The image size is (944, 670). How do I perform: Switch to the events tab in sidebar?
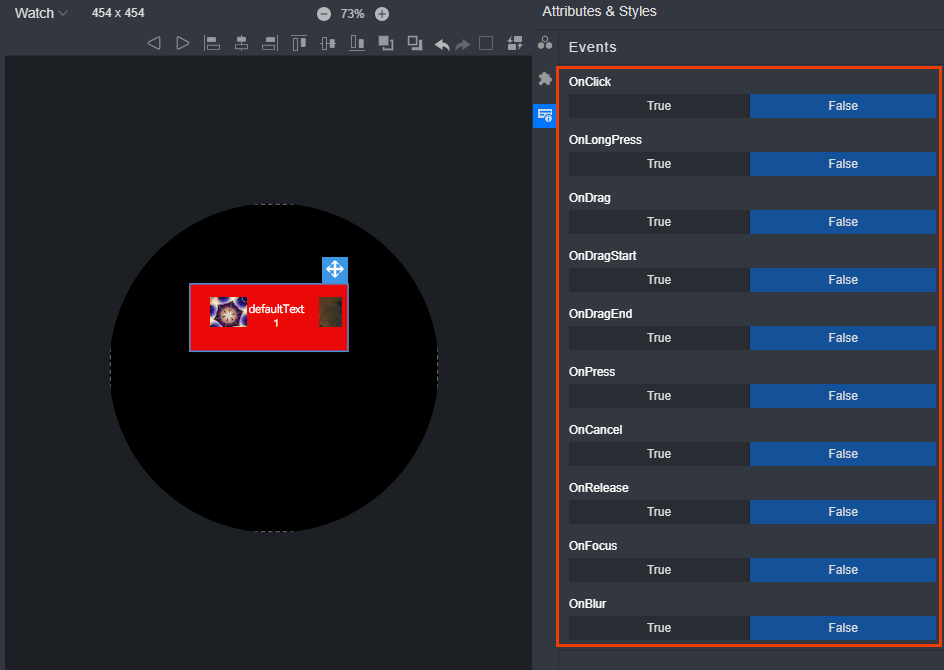(x=545, y=115)
